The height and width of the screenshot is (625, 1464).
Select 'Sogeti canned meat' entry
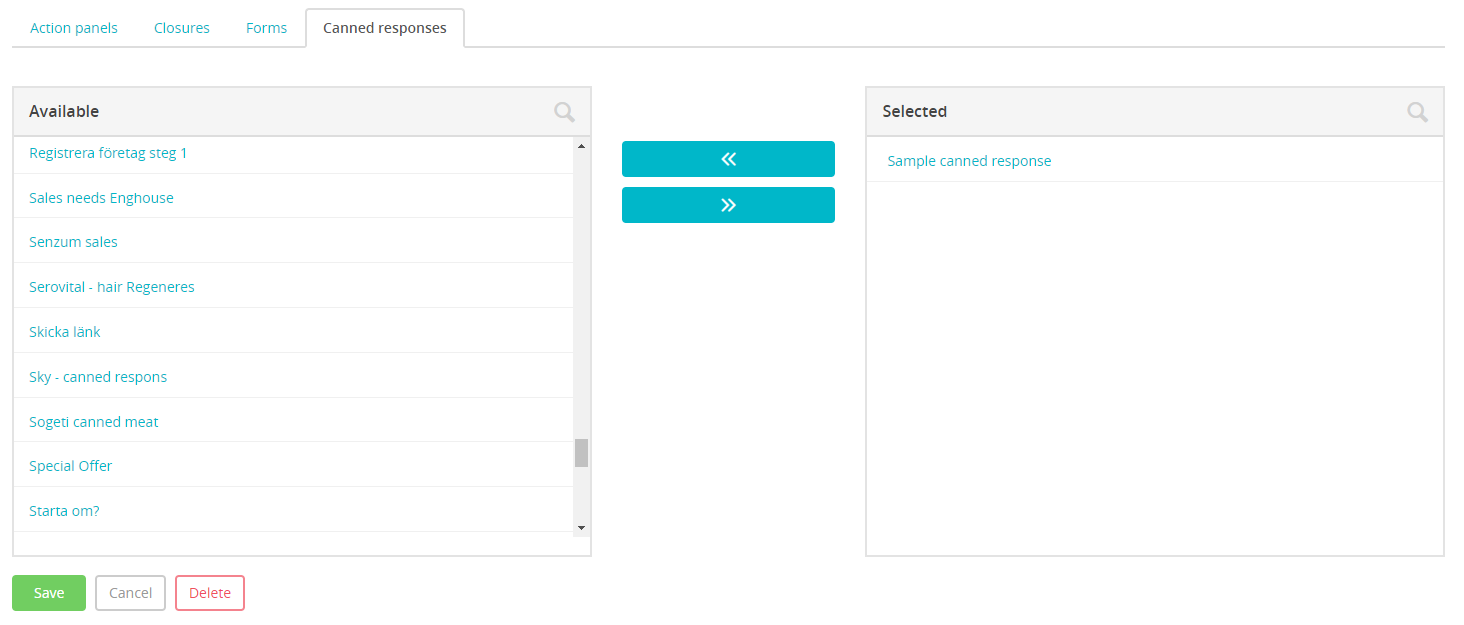click(94, 422)
